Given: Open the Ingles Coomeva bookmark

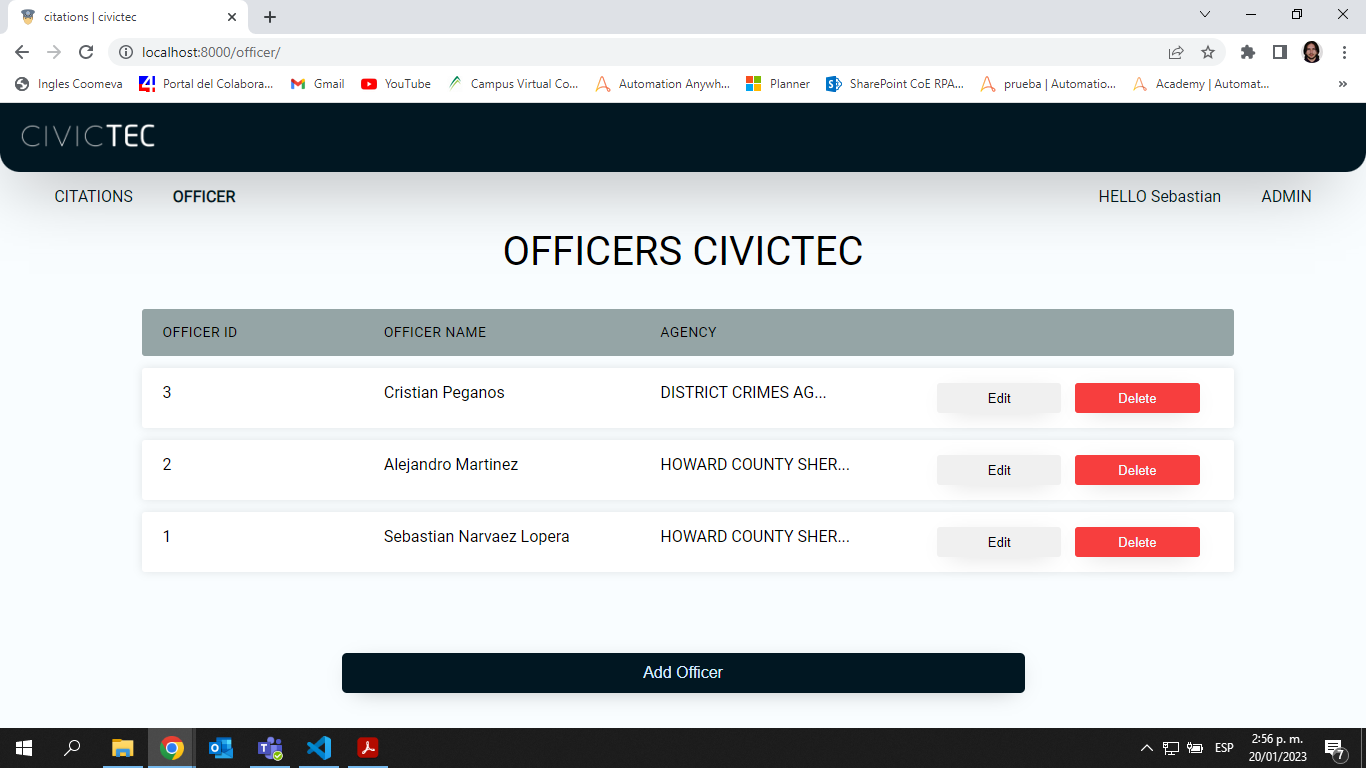Looking at the screenshot, I should point(69,84).
